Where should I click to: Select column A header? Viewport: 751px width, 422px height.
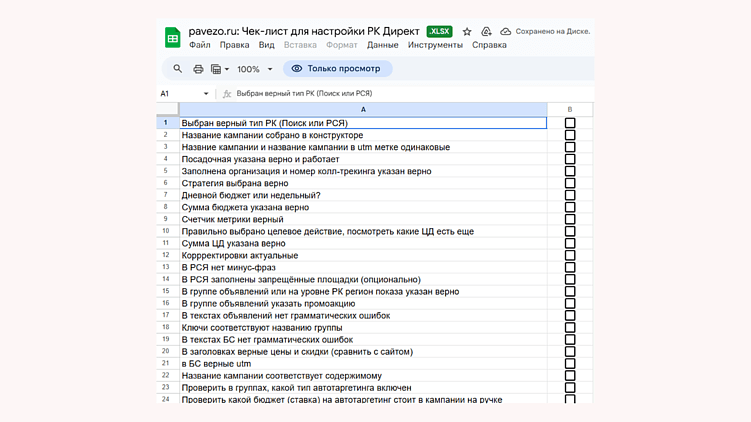tap(363, 109)
